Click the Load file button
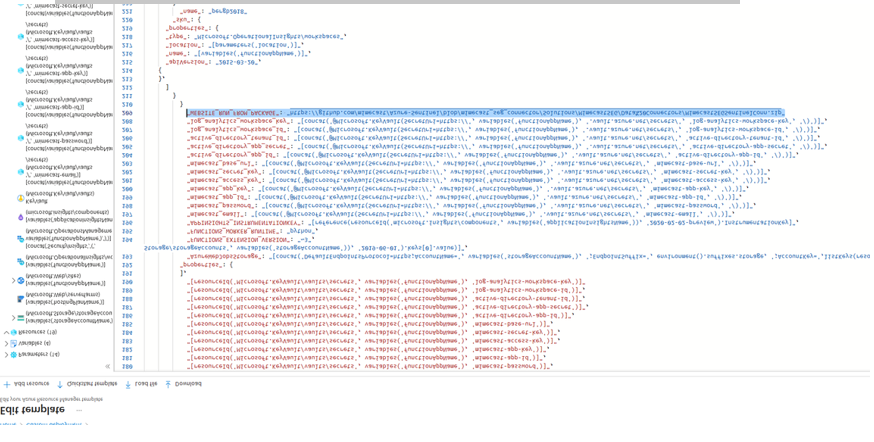 point(140,384)
